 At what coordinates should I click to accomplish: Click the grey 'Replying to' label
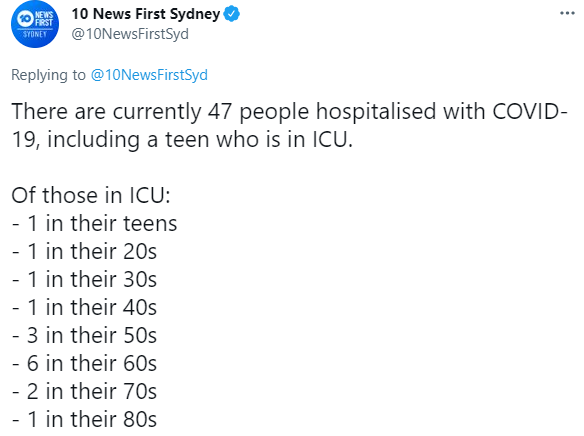click(x=48, y=75)
